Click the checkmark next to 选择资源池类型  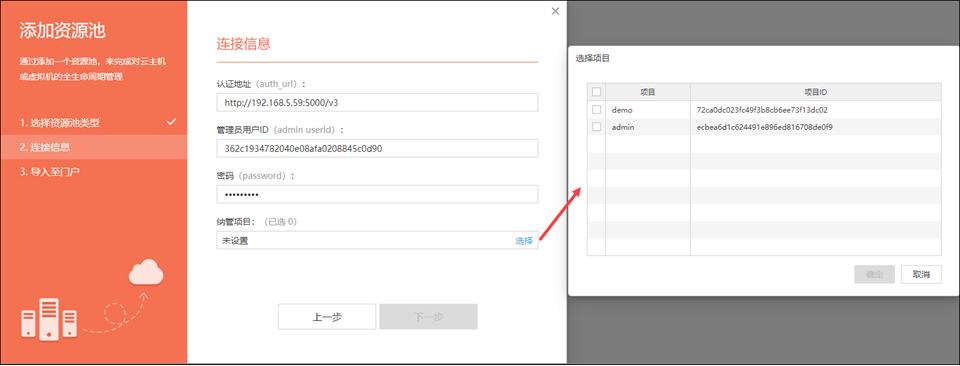(x=172, y=122)
